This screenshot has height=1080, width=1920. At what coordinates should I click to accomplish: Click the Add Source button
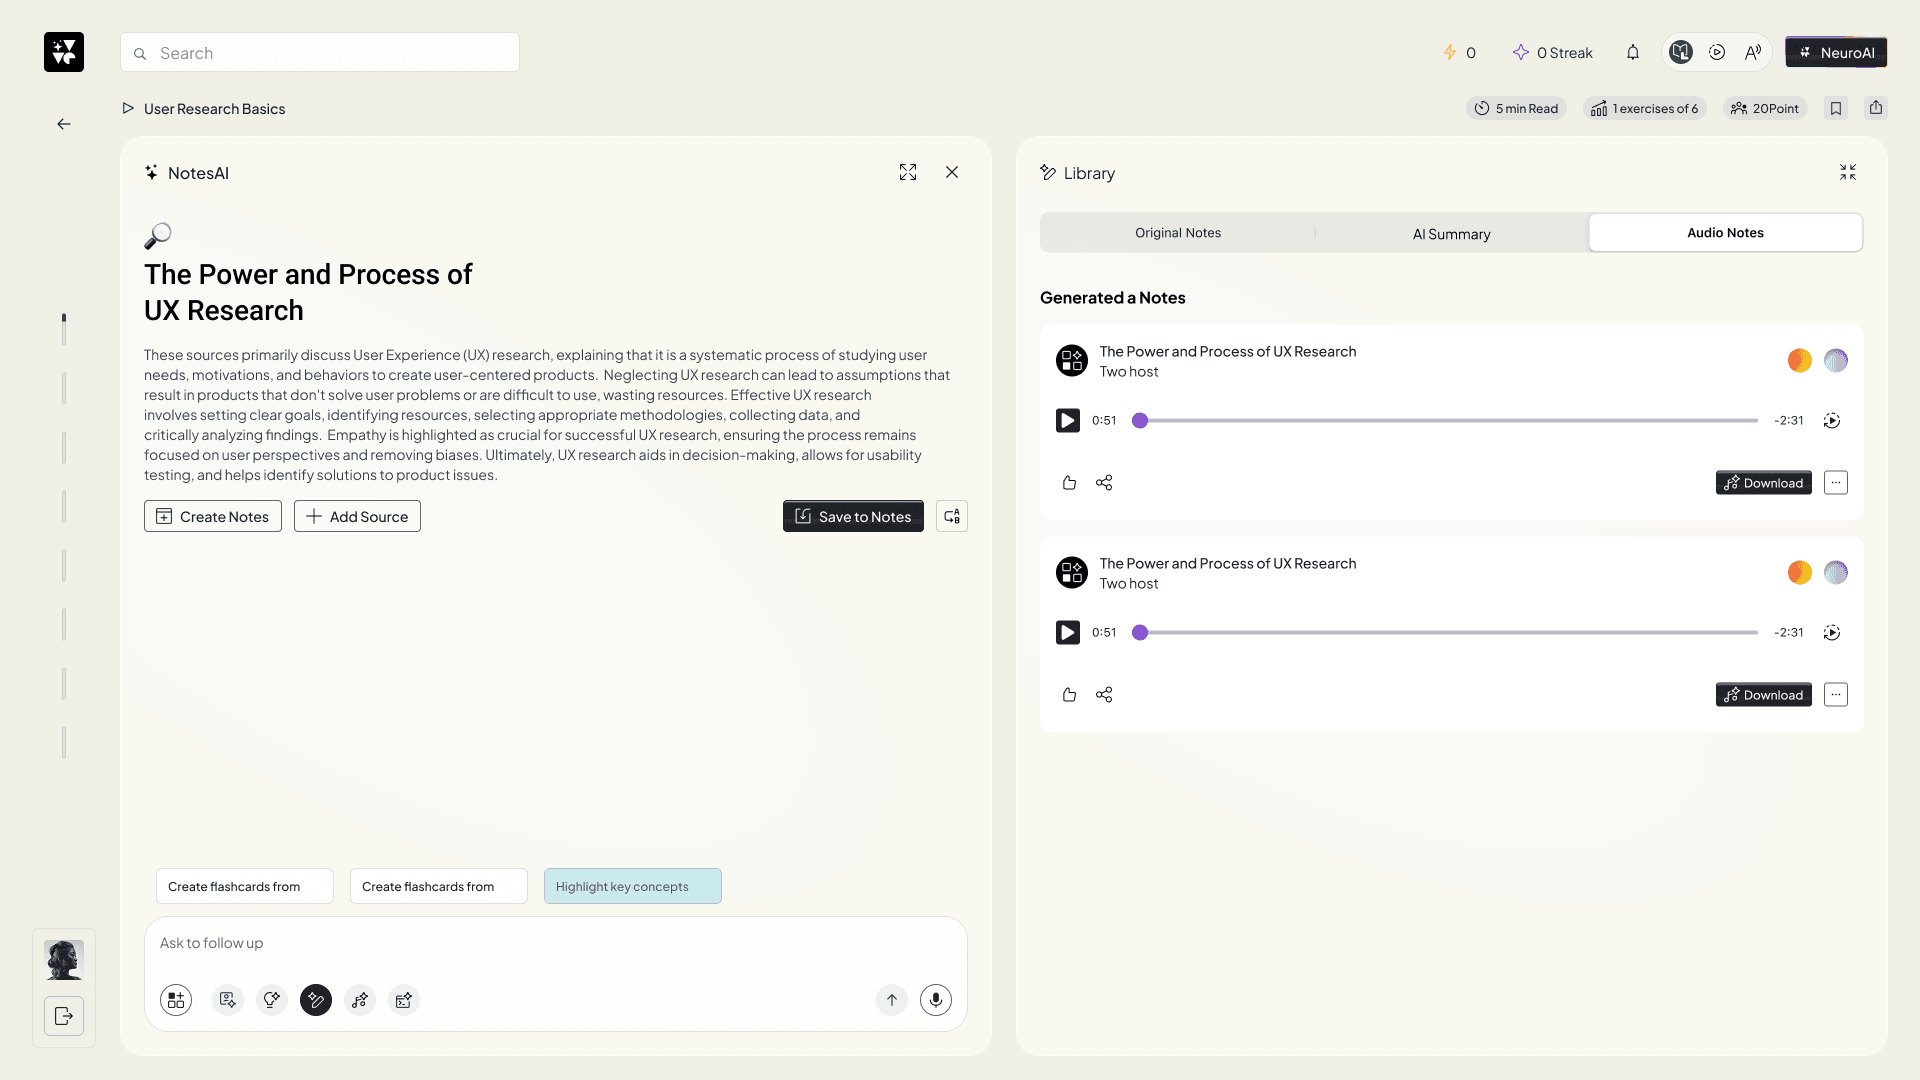click(x=357, y=516)
